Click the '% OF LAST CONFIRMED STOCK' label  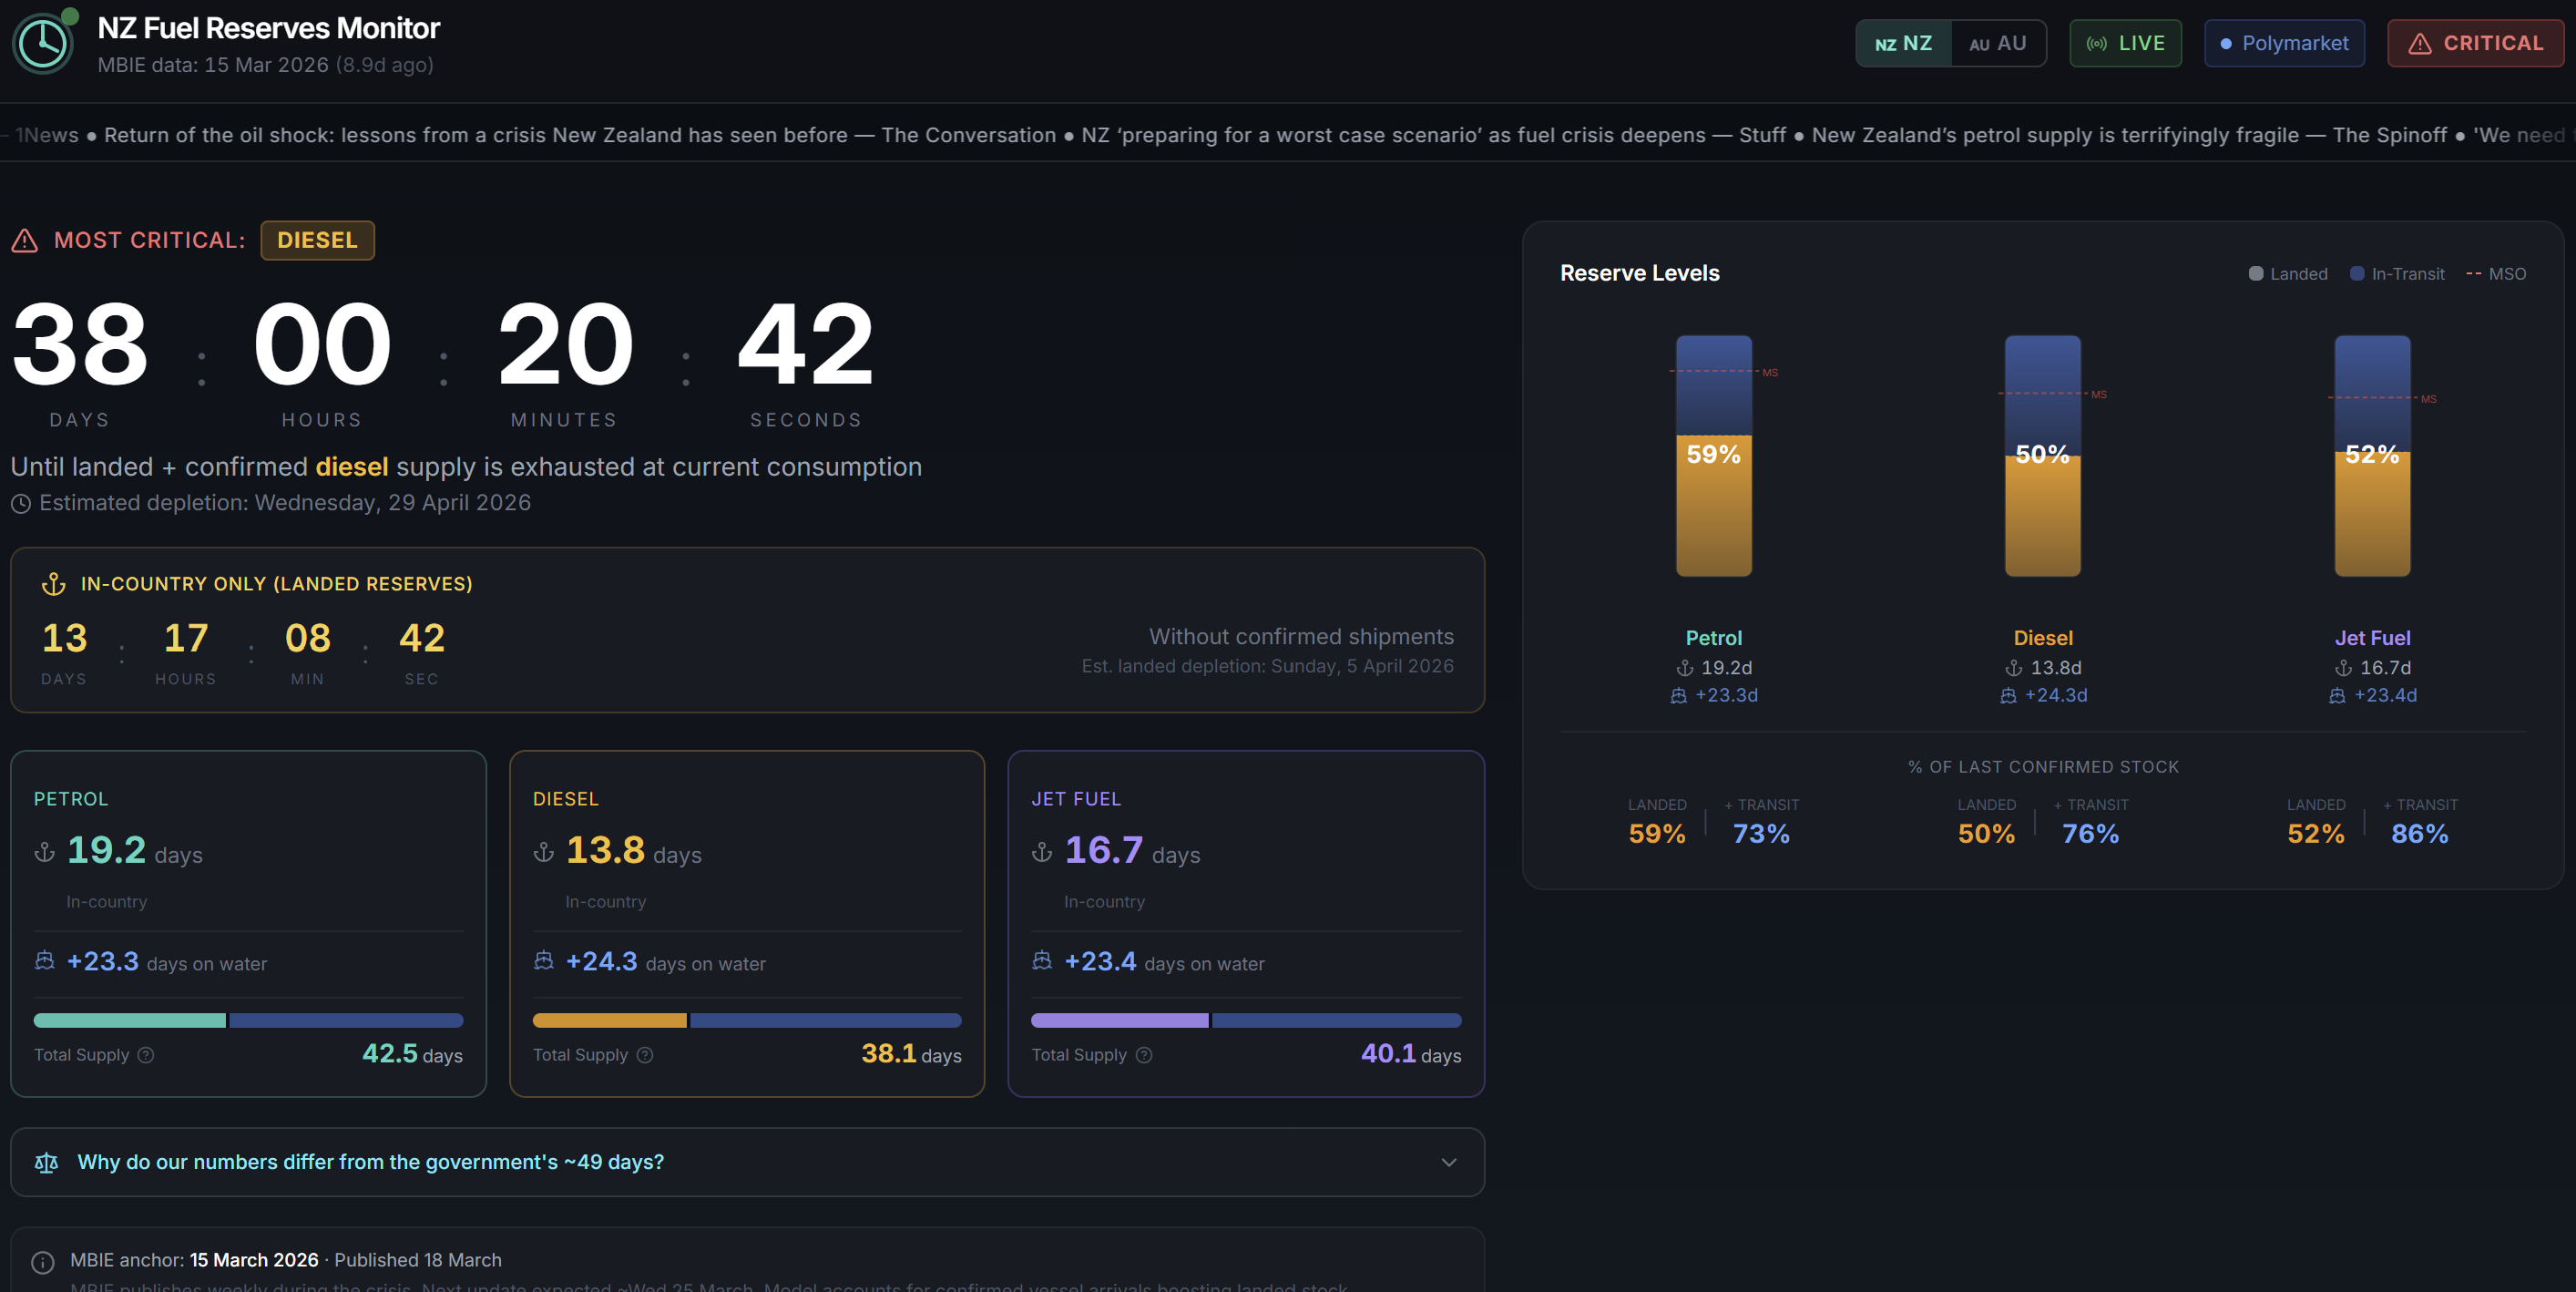tap(2043, 767)
